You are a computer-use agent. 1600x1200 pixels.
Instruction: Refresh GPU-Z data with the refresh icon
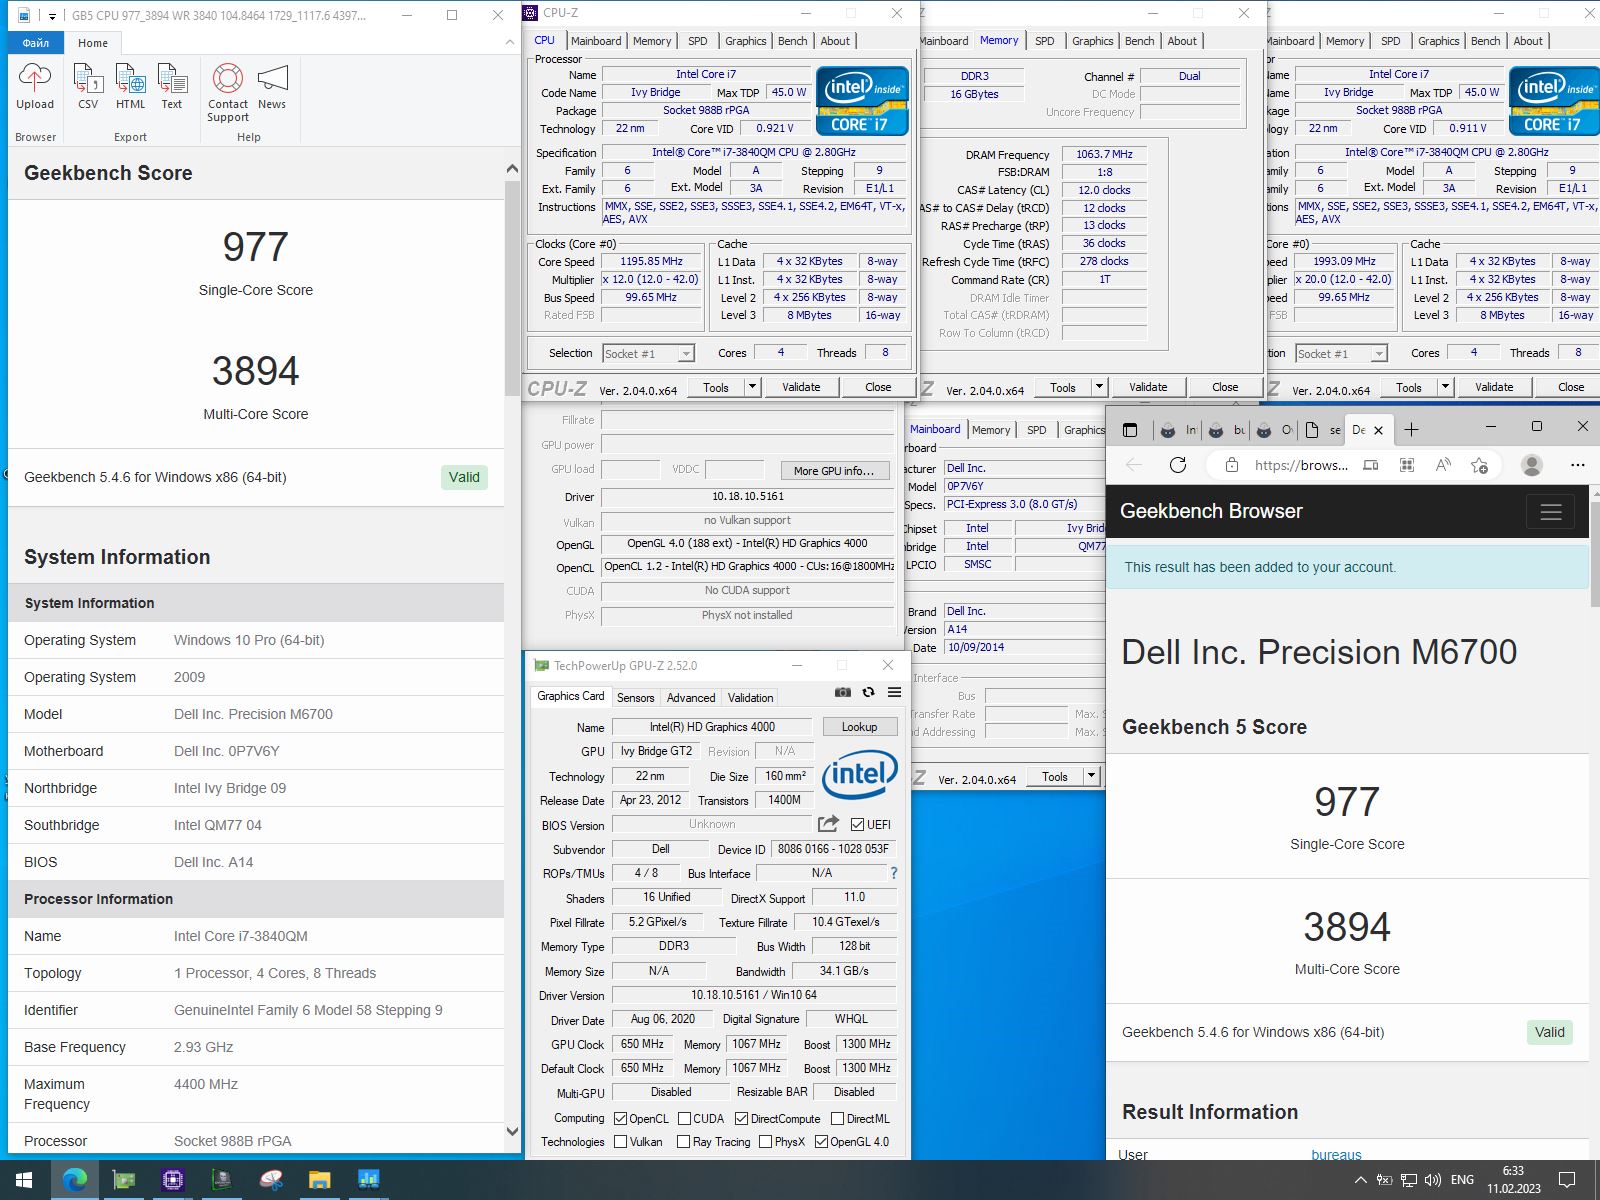[868, 692]
